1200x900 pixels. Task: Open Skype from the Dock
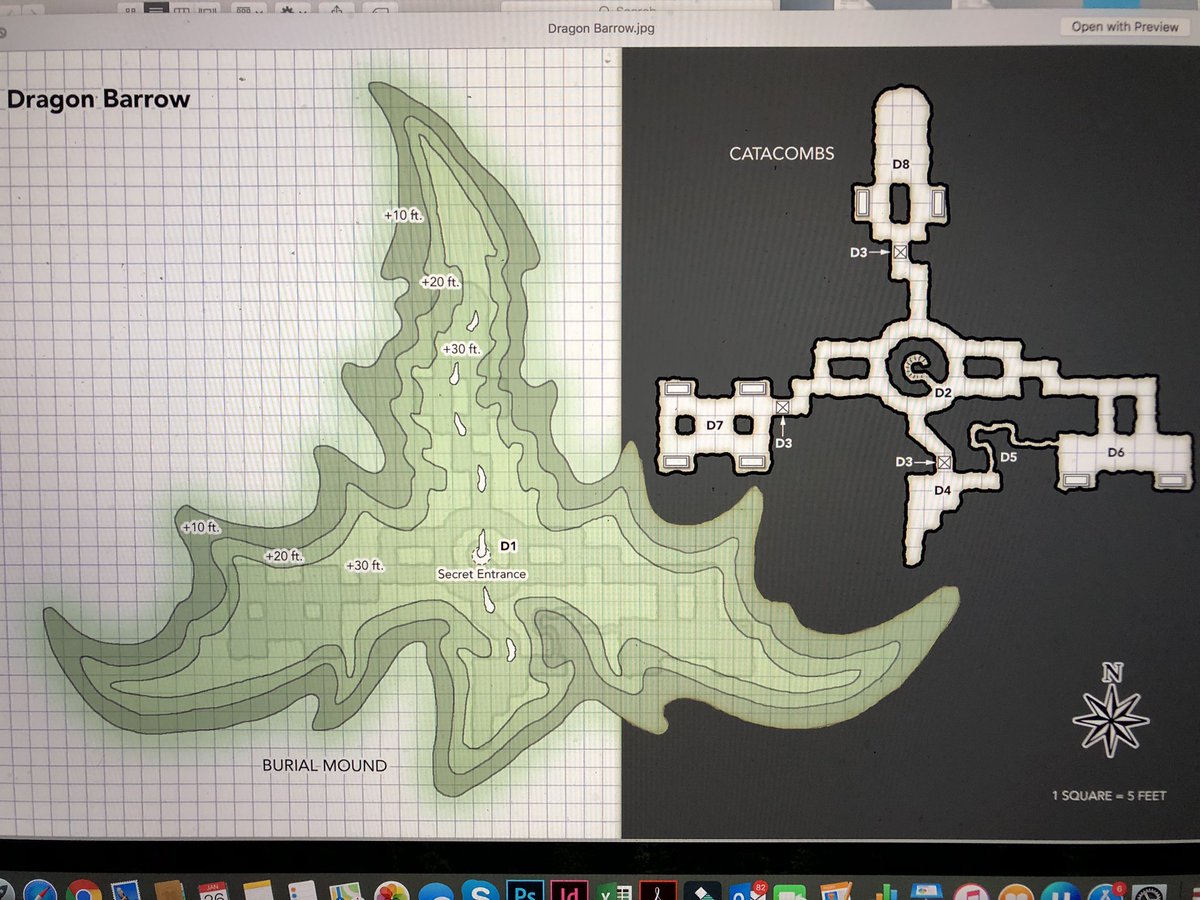[x=478, y=889]
